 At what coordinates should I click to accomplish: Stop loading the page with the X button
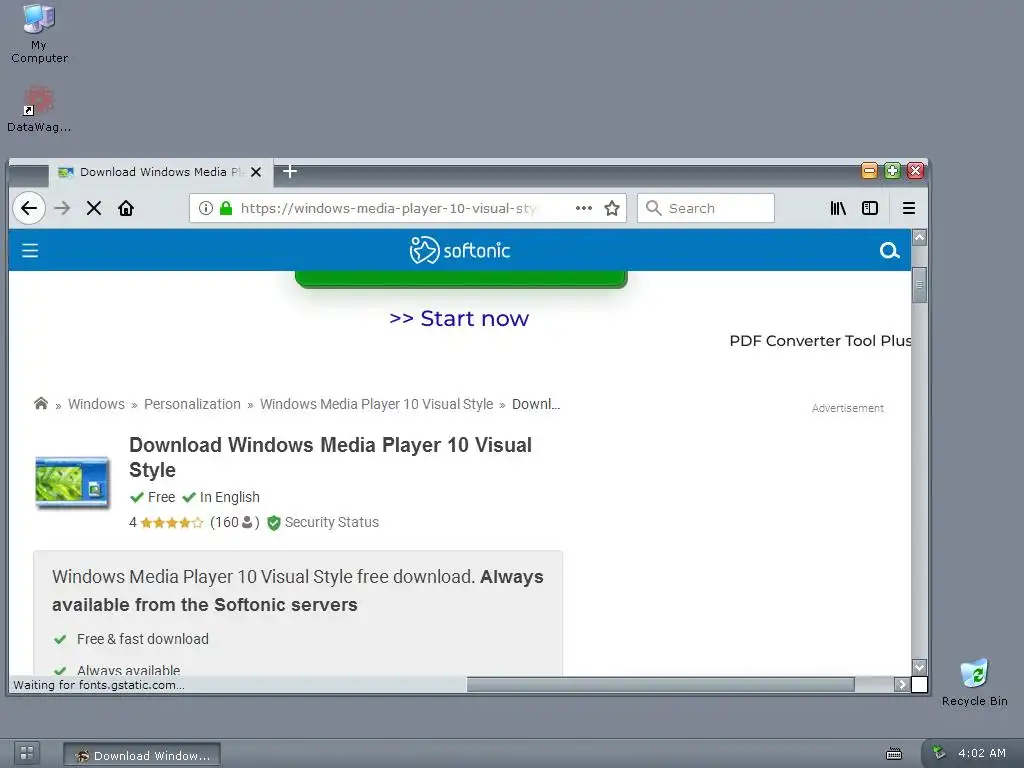[94, 208]
